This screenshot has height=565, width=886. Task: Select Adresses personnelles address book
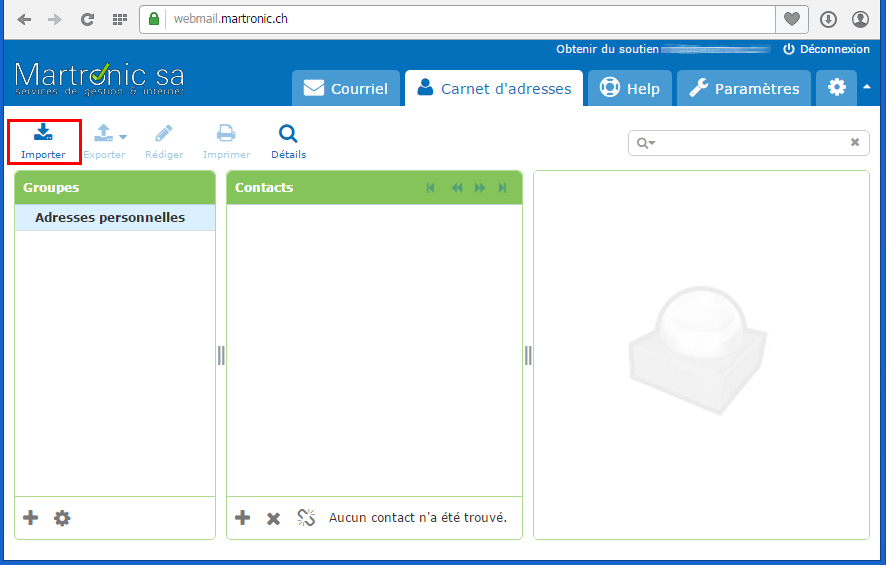tap(110, 218)
